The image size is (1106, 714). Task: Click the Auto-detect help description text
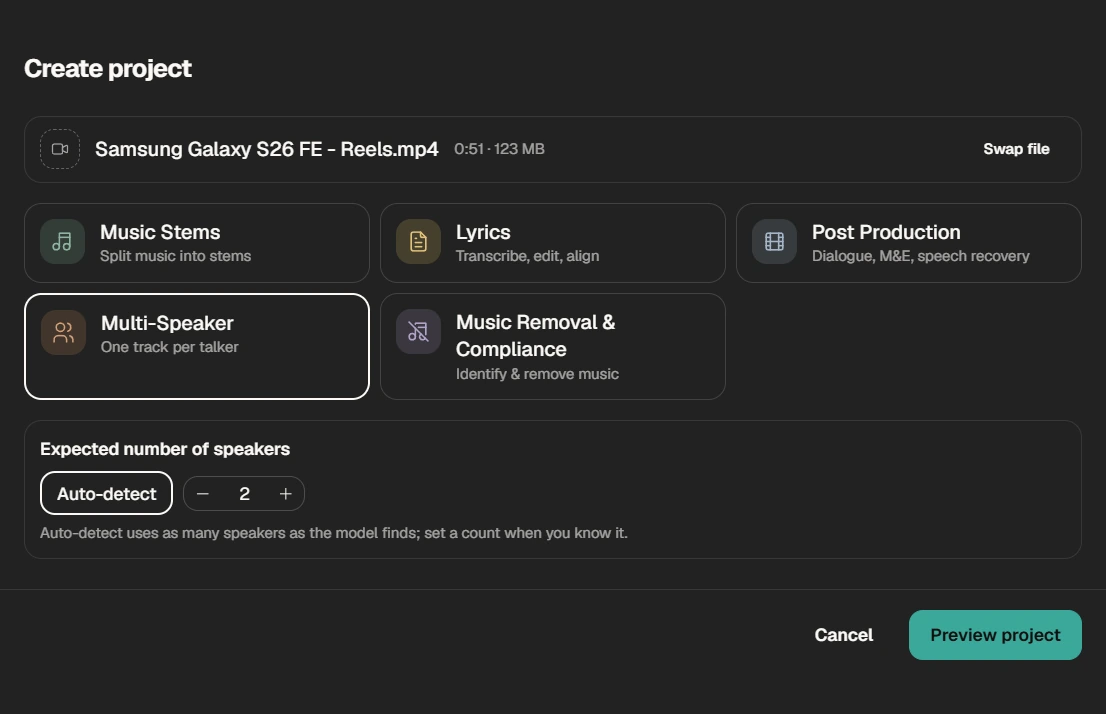click(x=334, y=533)
